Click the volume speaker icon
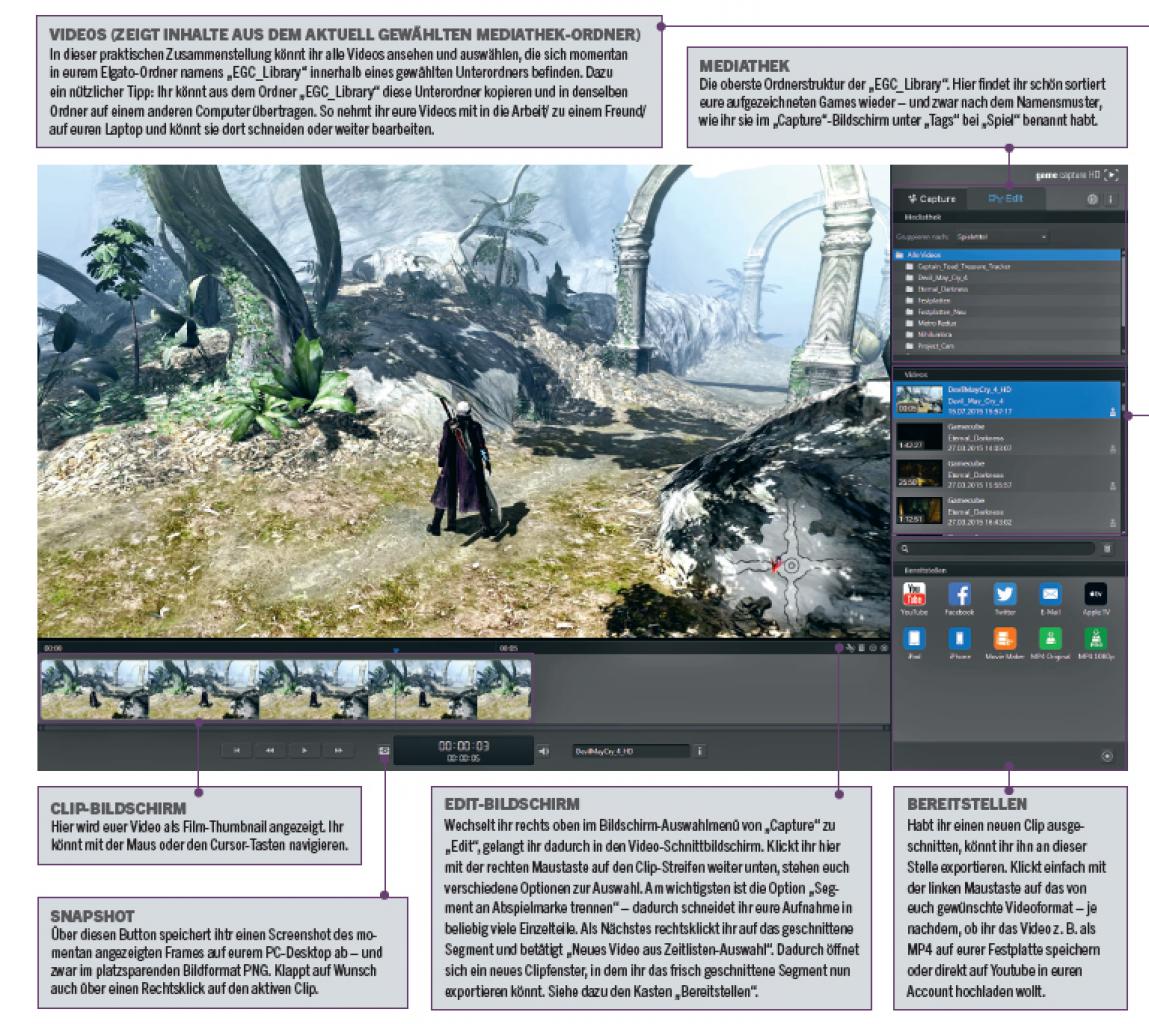Viewport: 1149px width, 1024px height. (x=544, y=751)
